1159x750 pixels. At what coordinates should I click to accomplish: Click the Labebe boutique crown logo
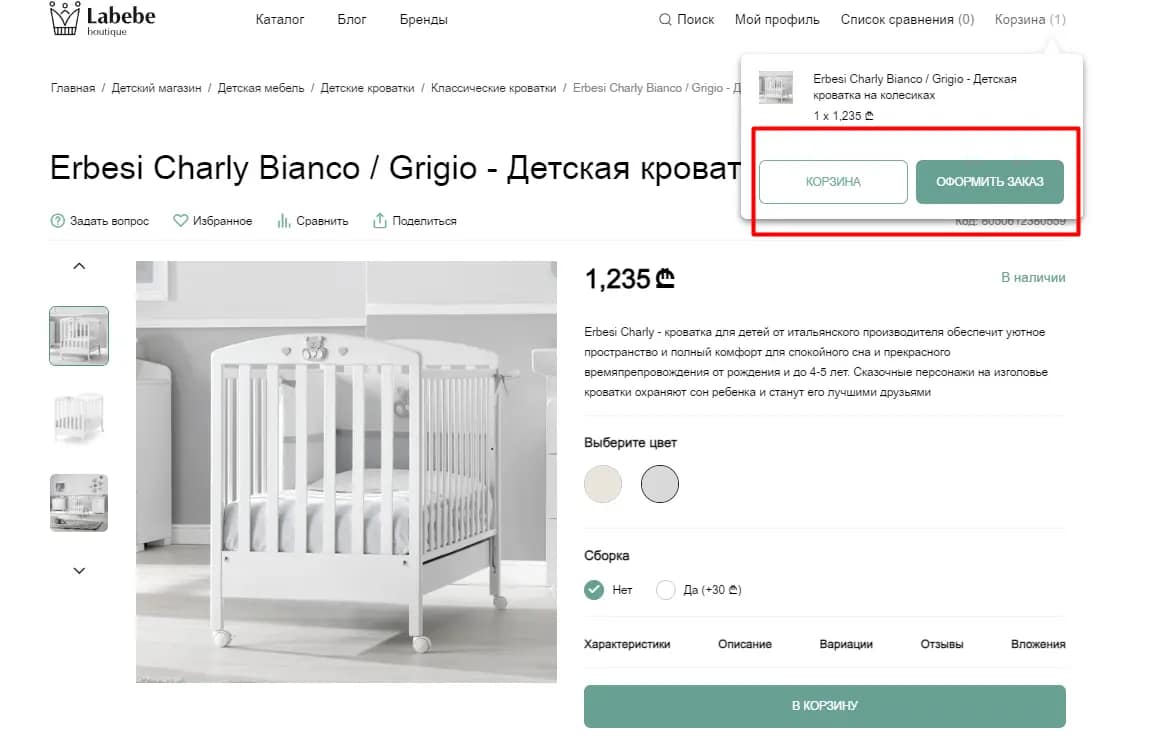(x=65, y=19)
